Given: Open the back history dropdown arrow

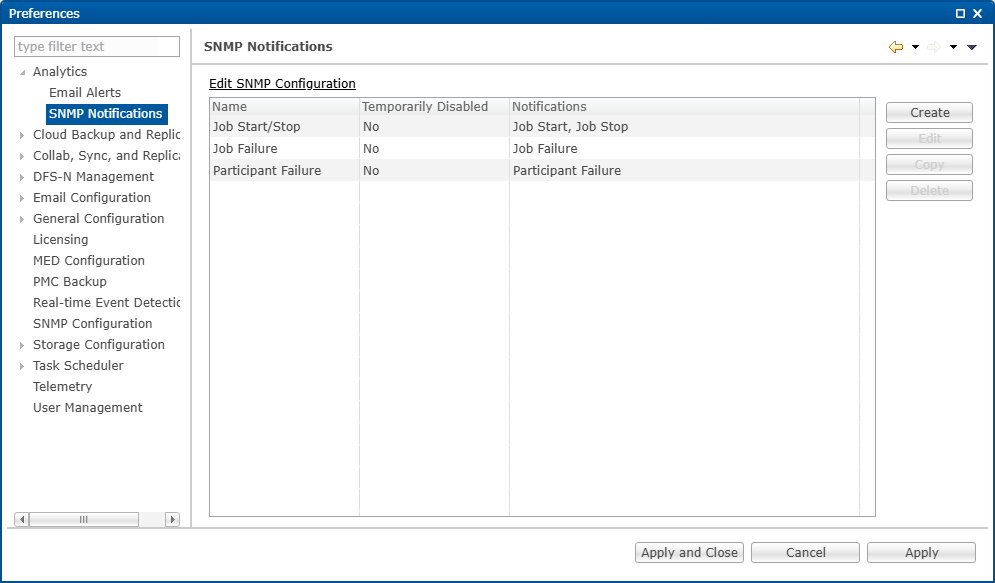Looking at the screenshot, I should [915, 47].
